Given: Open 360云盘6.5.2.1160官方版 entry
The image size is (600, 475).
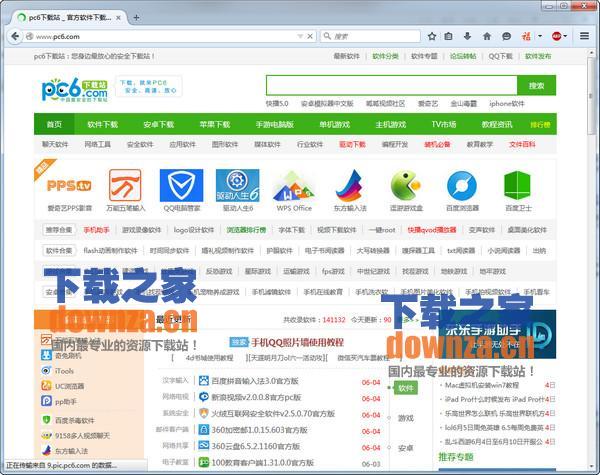Looking at the screenshot, I should point(256,446).
